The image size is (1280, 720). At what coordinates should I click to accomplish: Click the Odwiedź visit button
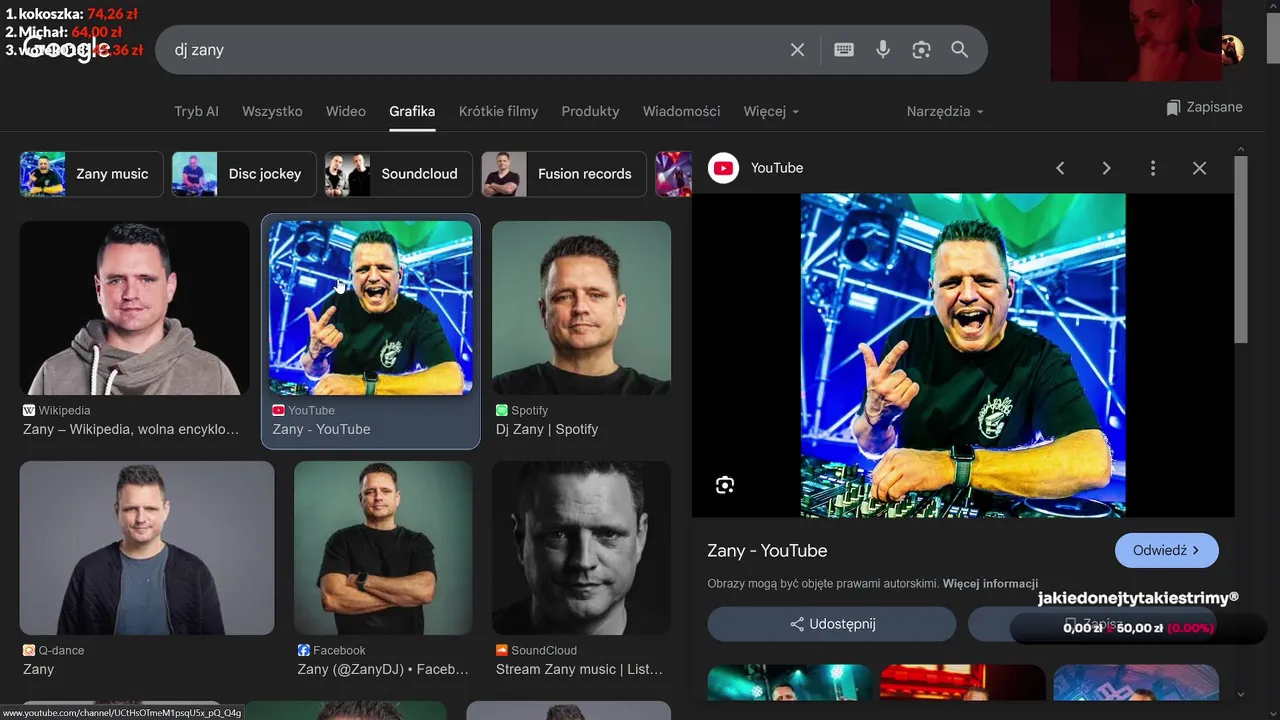[x=1166, y=550]
